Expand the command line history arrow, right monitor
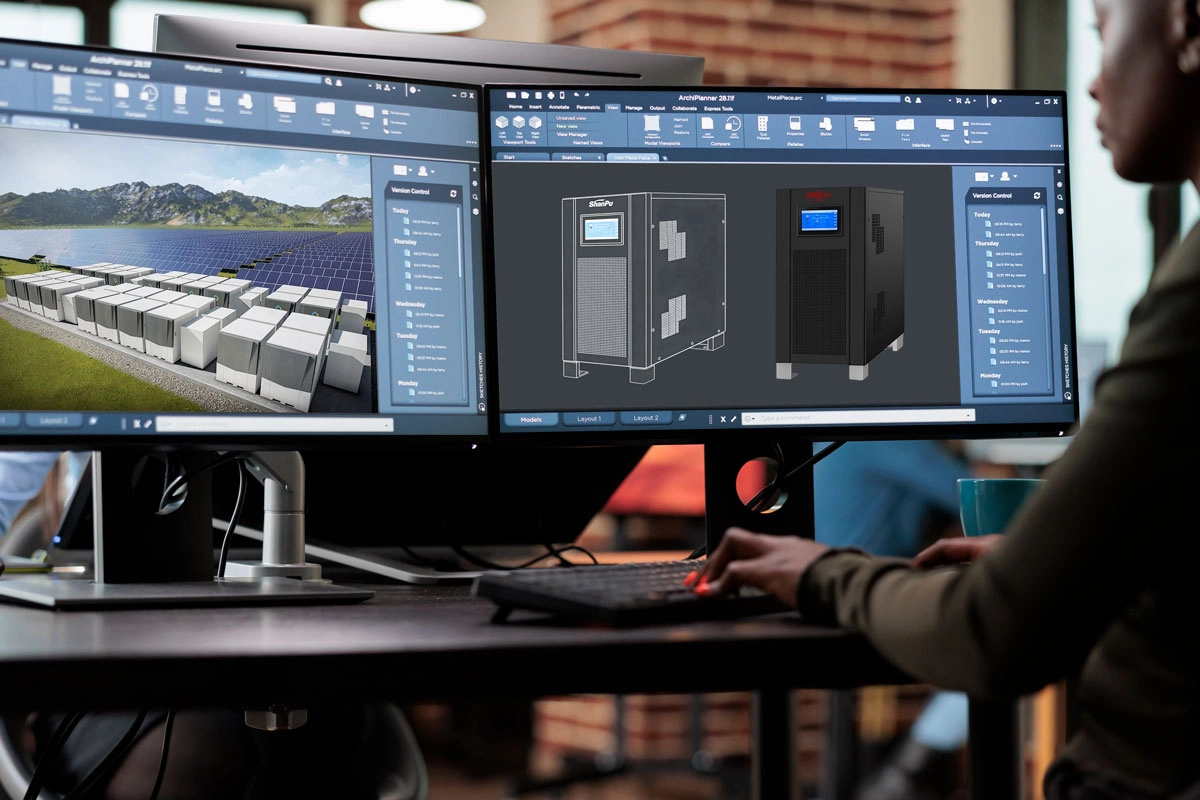This screenshot has height=800, width=1200. tap(968, 415)
